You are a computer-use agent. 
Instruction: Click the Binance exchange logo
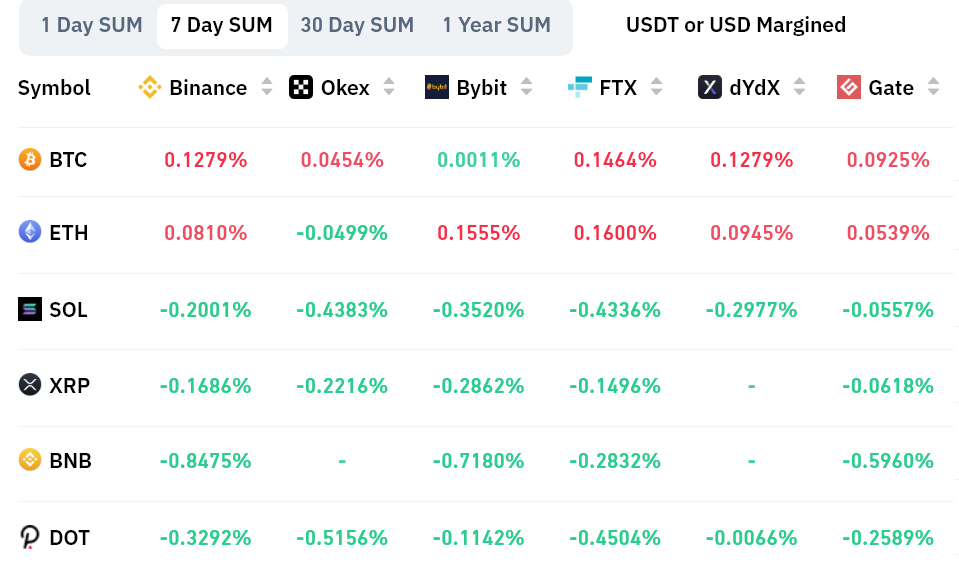point(150,88)
